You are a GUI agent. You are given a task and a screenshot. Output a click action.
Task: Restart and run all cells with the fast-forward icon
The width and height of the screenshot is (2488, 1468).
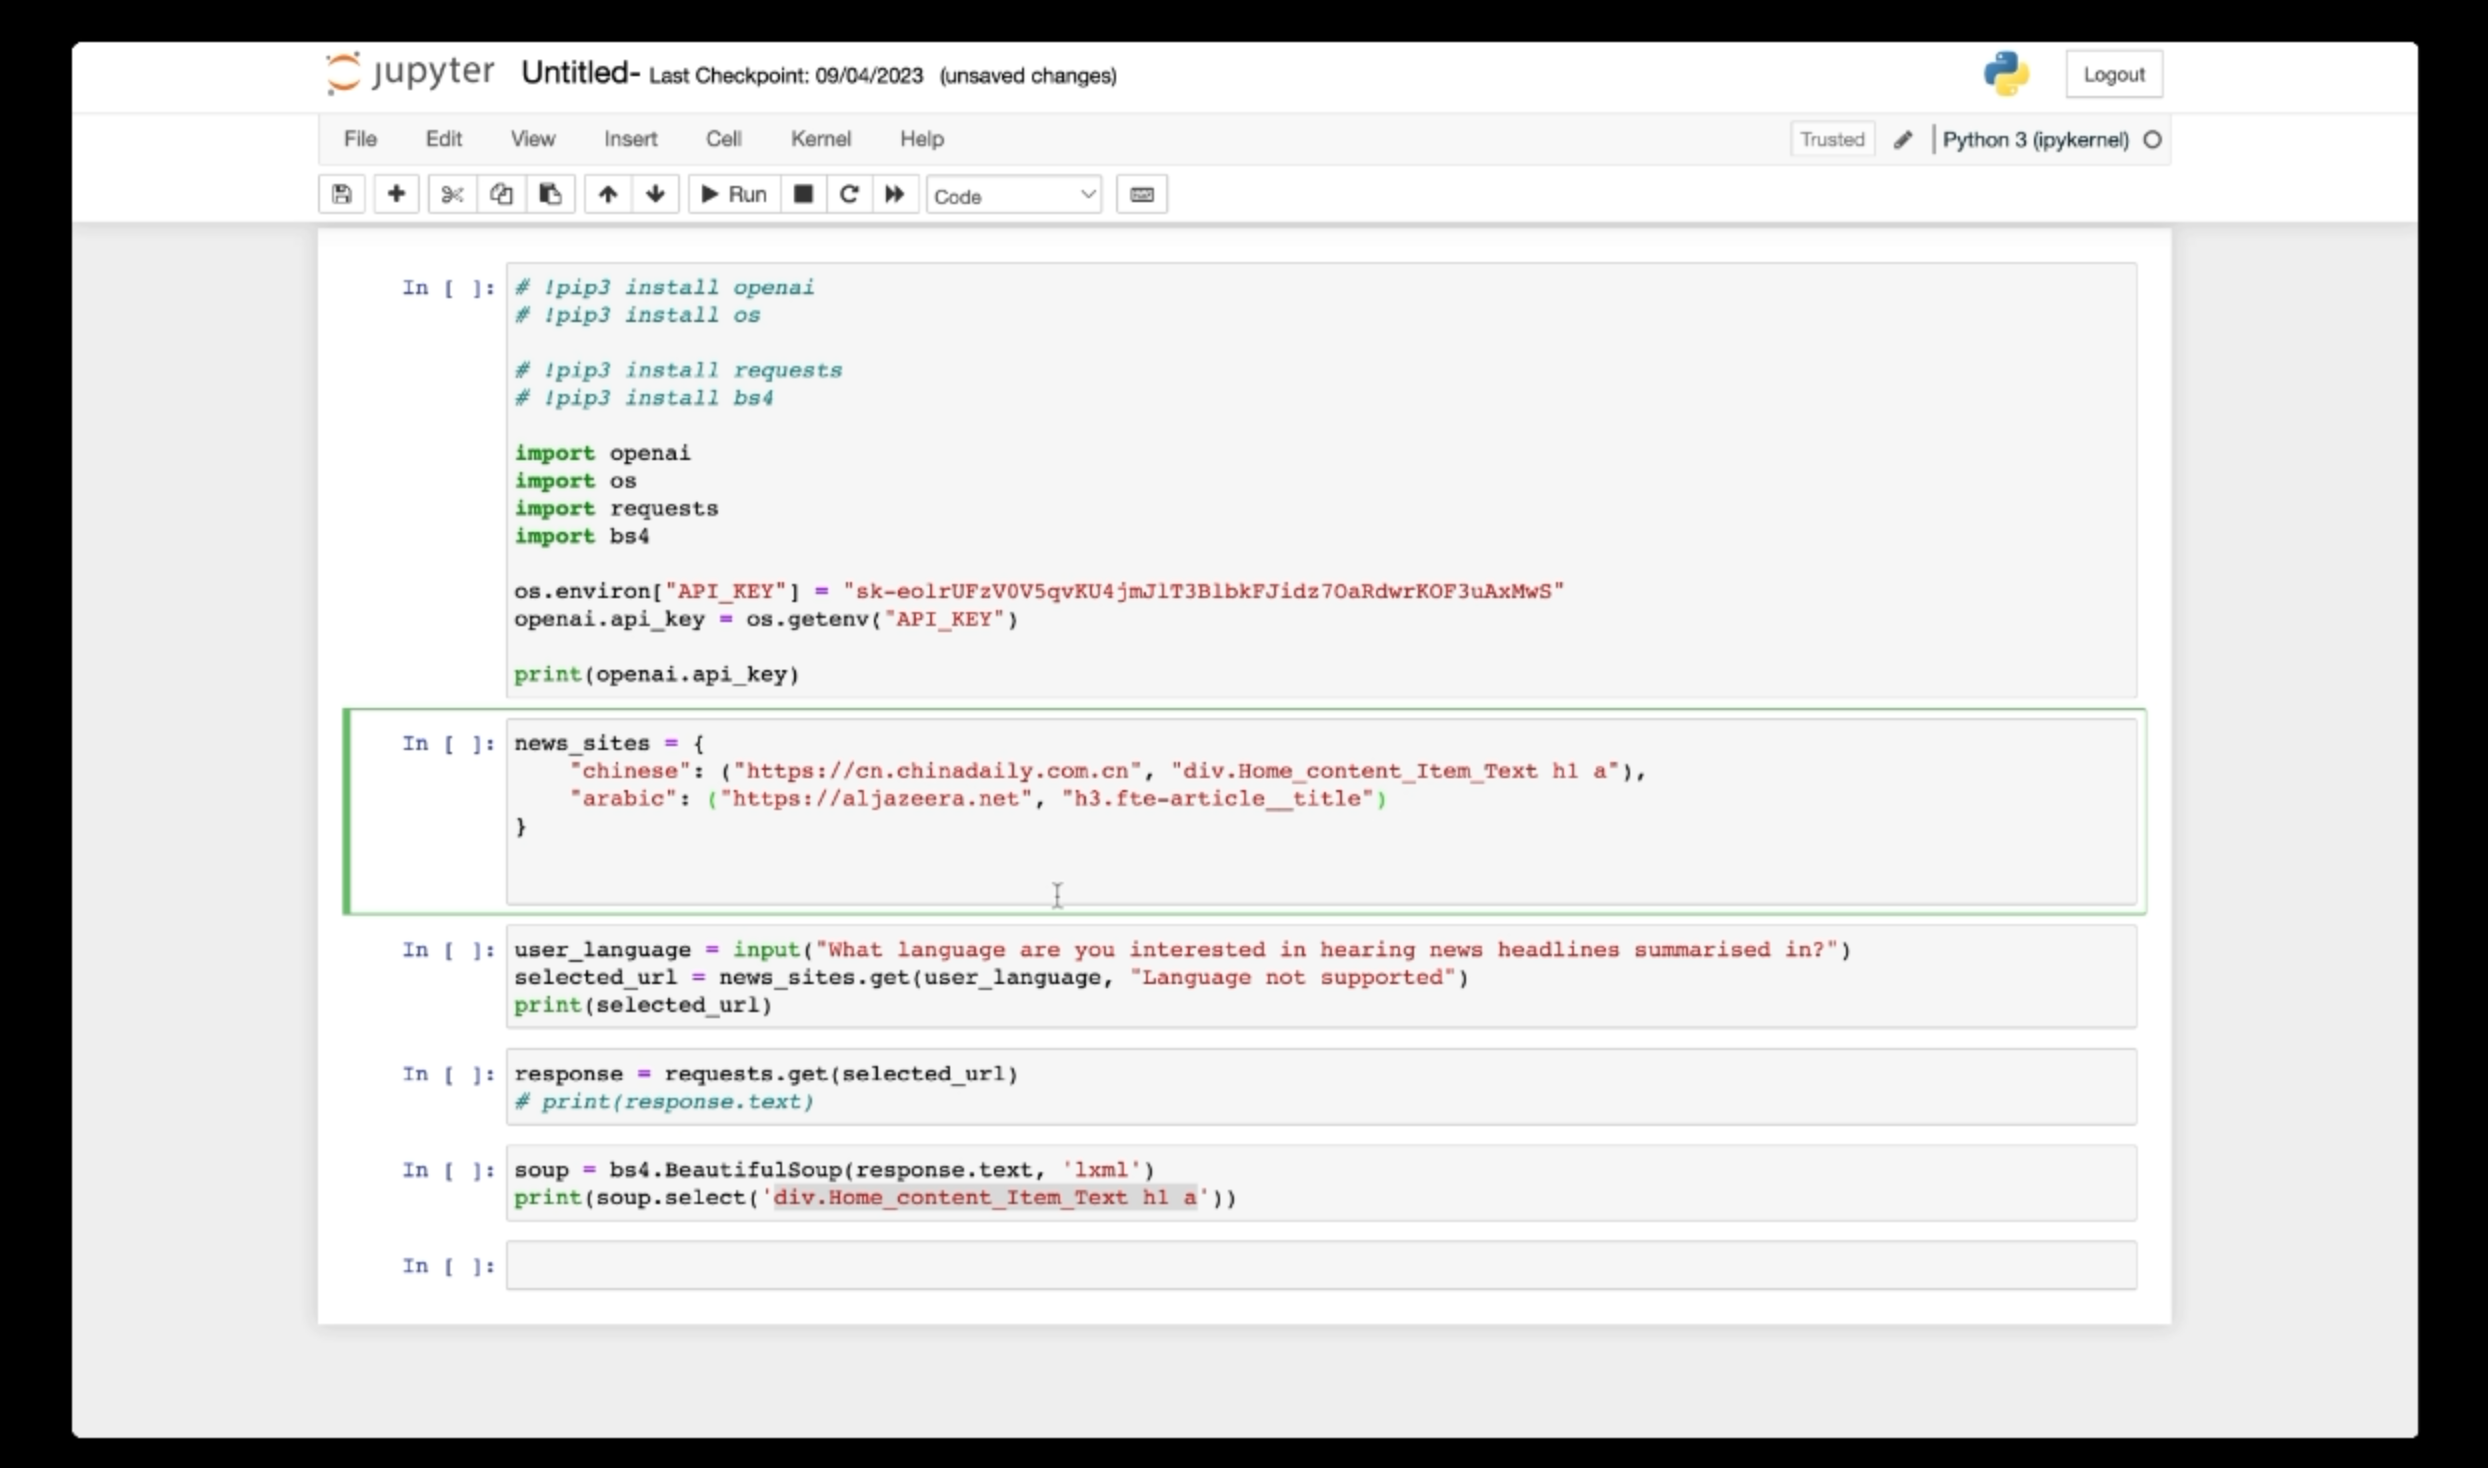tap(895, 194)
